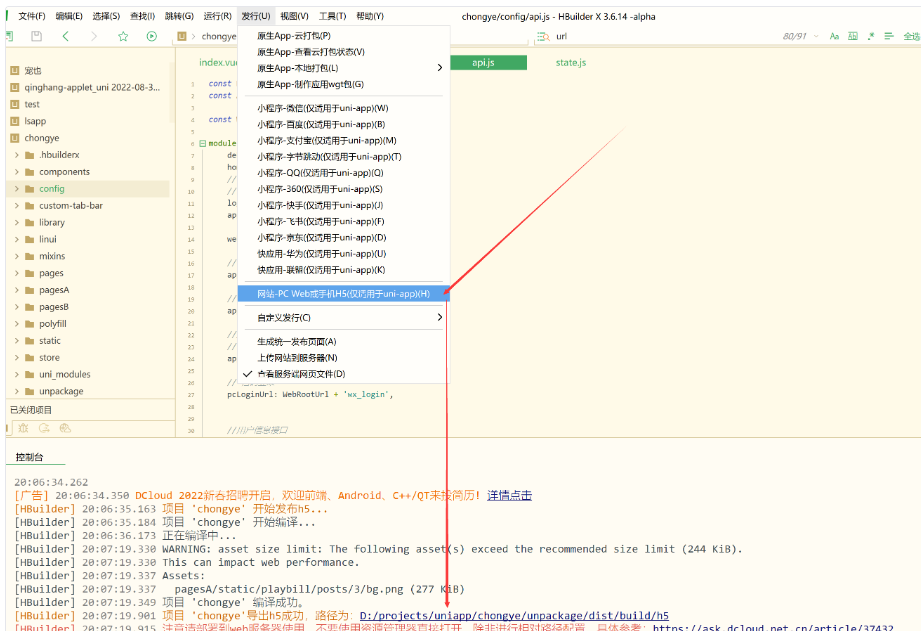Screen dimensions: 921x631
Task: Open the exported h5 build path link
Action: point(514,616)
